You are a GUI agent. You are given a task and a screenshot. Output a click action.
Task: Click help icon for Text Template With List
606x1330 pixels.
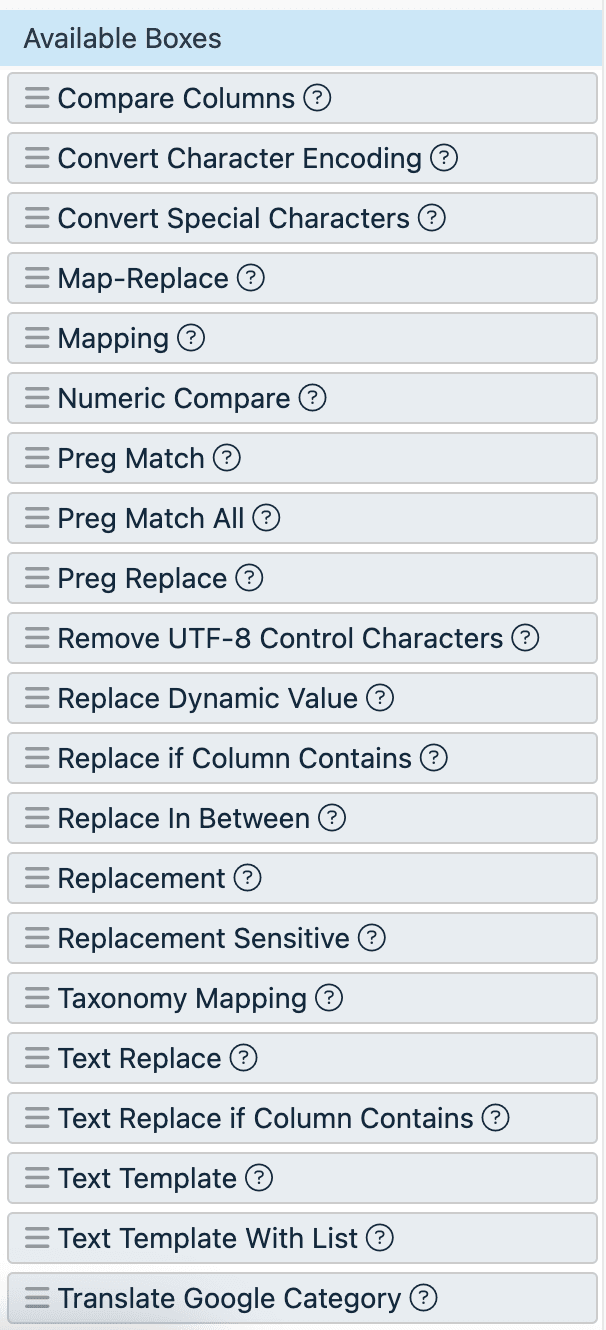click(380, 1238)
